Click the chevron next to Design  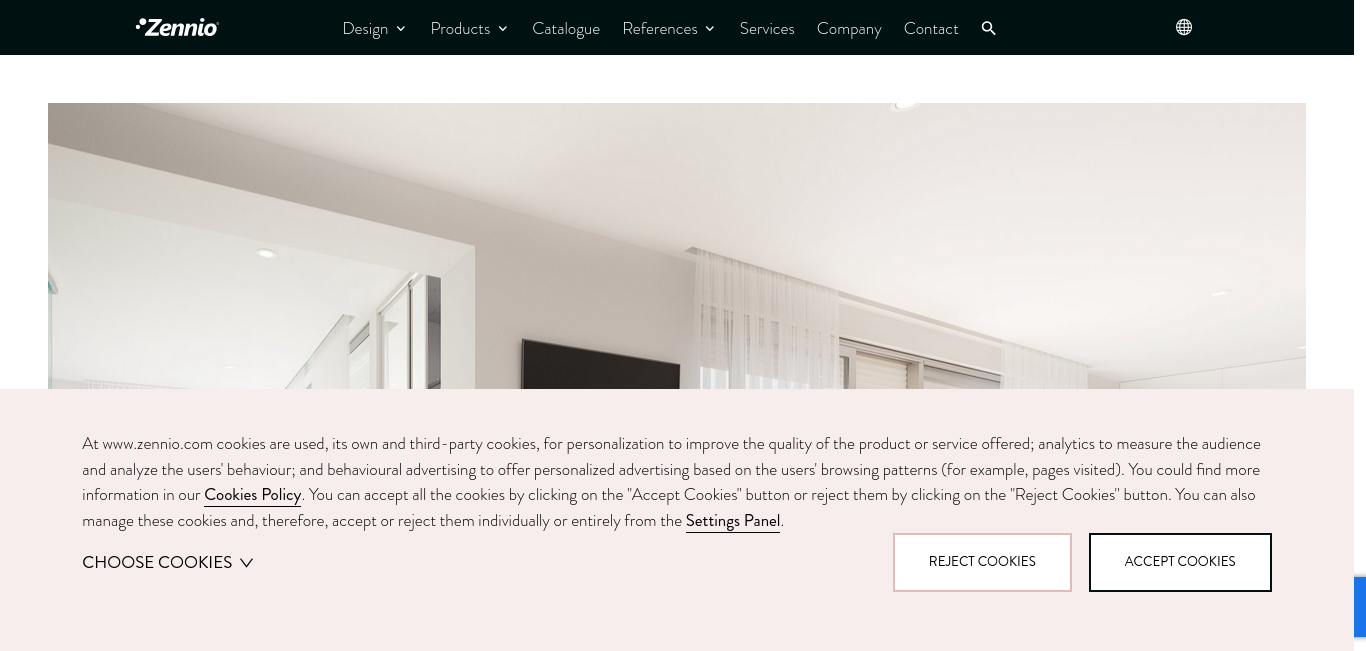(401, 29)
